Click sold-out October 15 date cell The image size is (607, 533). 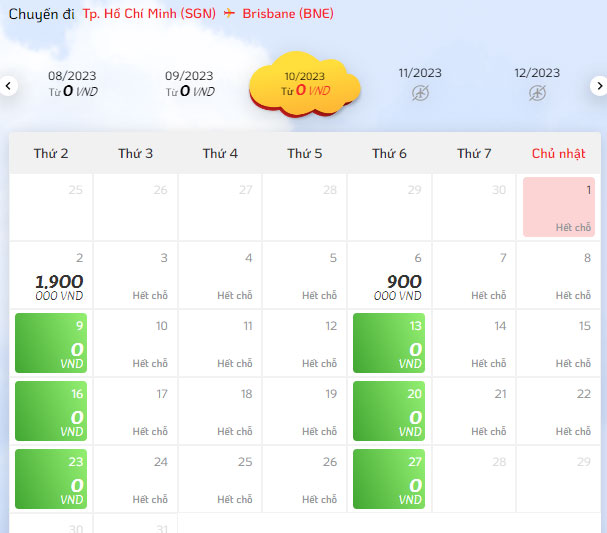point(559,343)
